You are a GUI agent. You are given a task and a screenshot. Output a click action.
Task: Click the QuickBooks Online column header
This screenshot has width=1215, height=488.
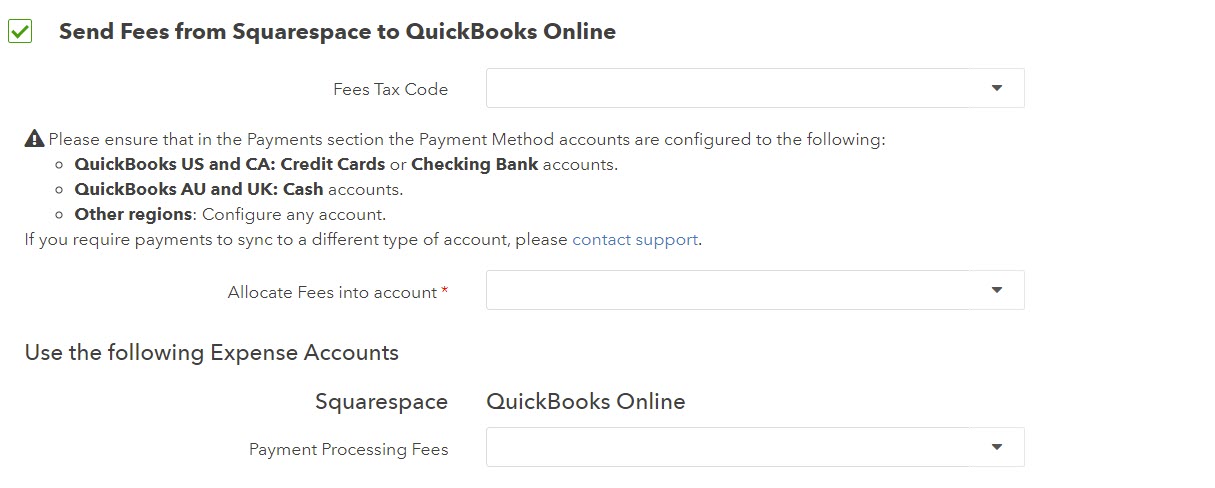586,402
